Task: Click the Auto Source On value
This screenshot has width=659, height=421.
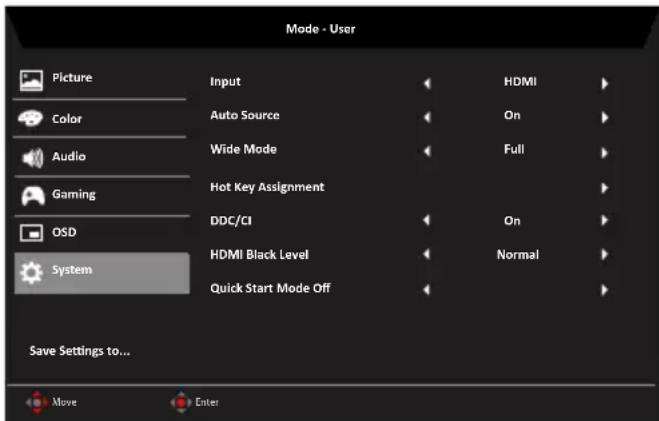Action: pos(512,115)
